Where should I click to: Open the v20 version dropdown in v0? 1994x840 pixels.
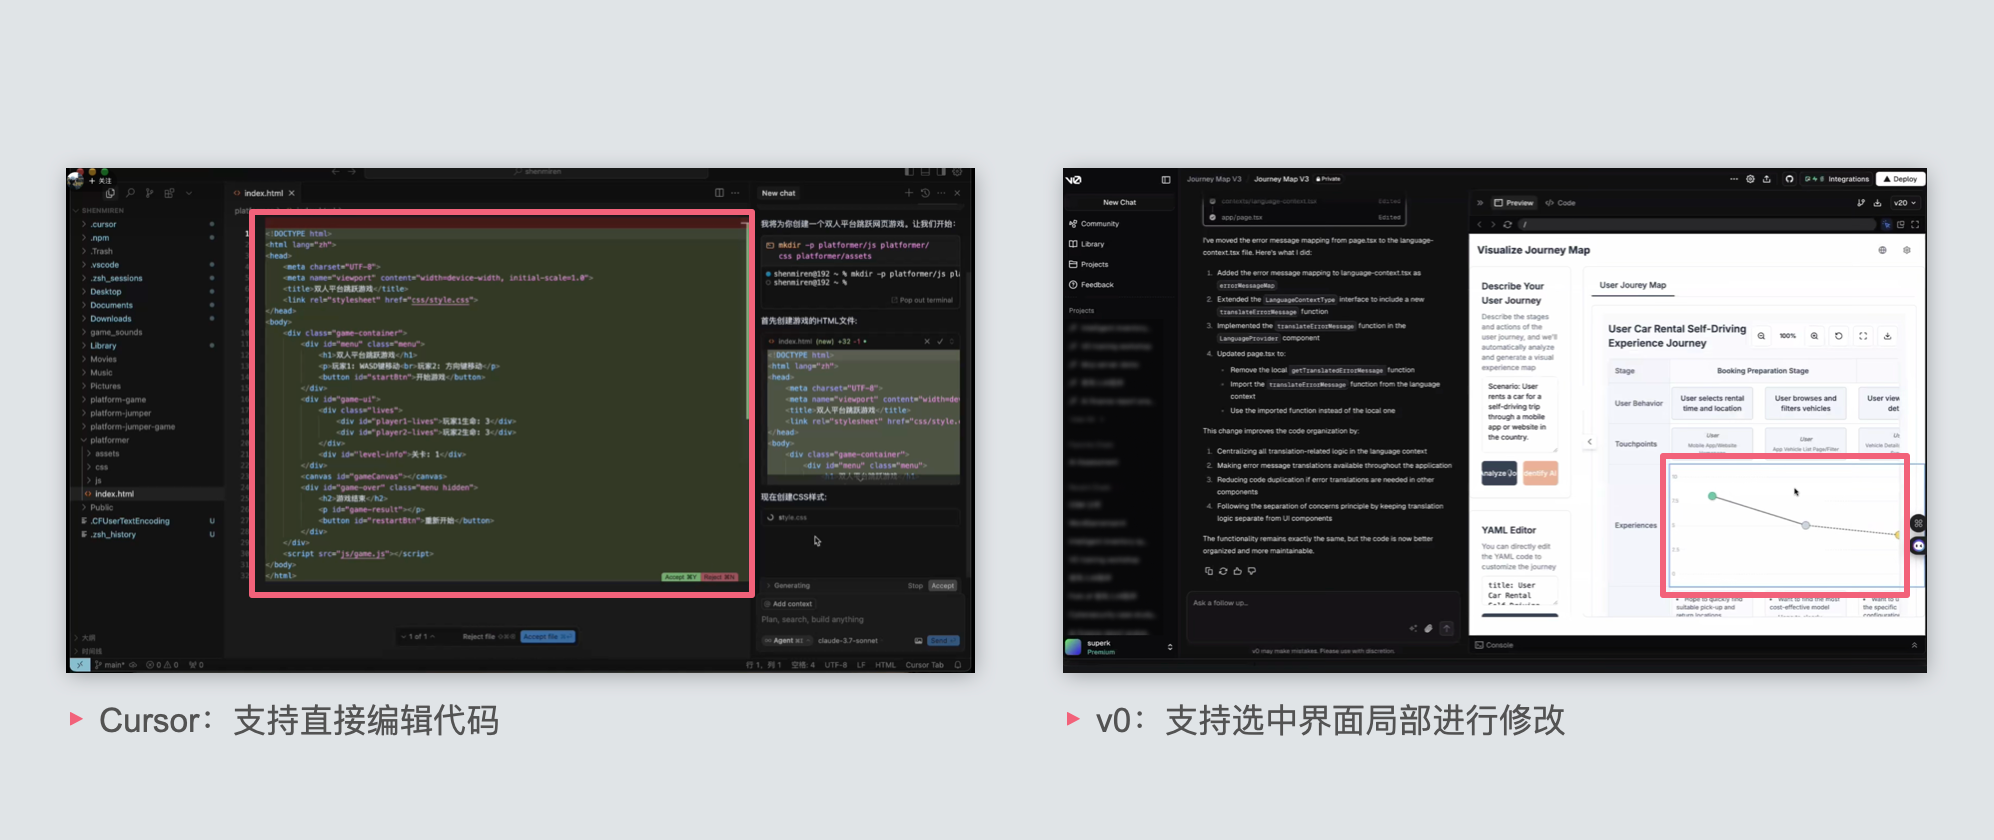pyautogui.click(x=1905, y=203)
